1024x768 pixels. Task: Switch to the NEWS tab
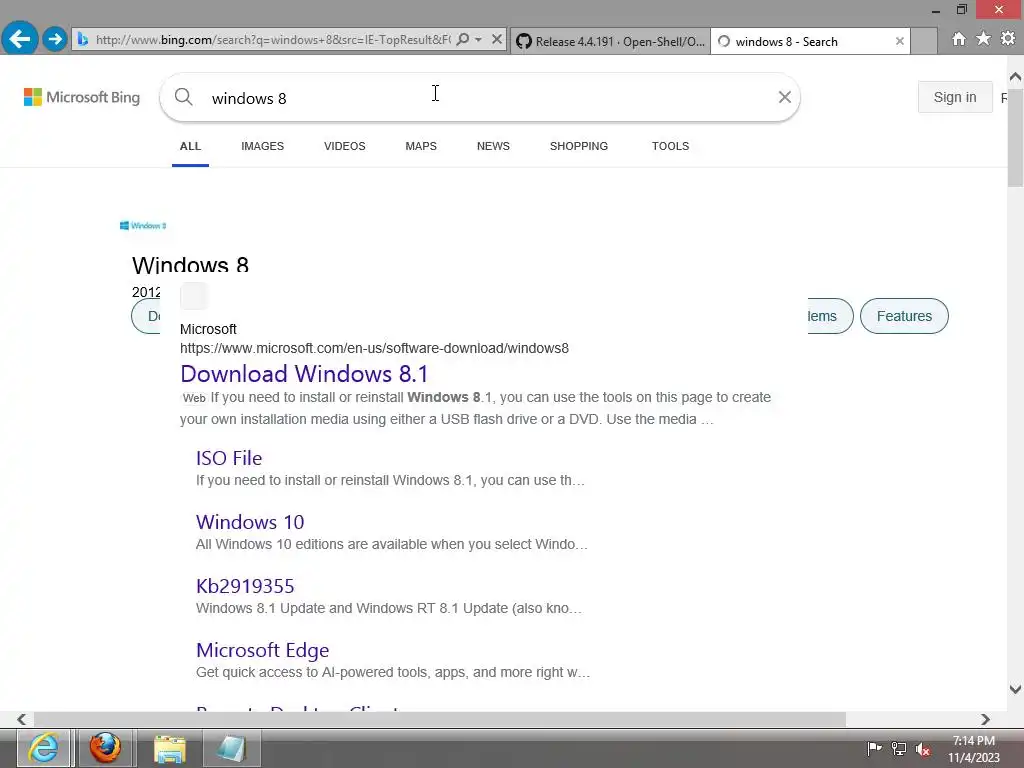click(493, 146)
